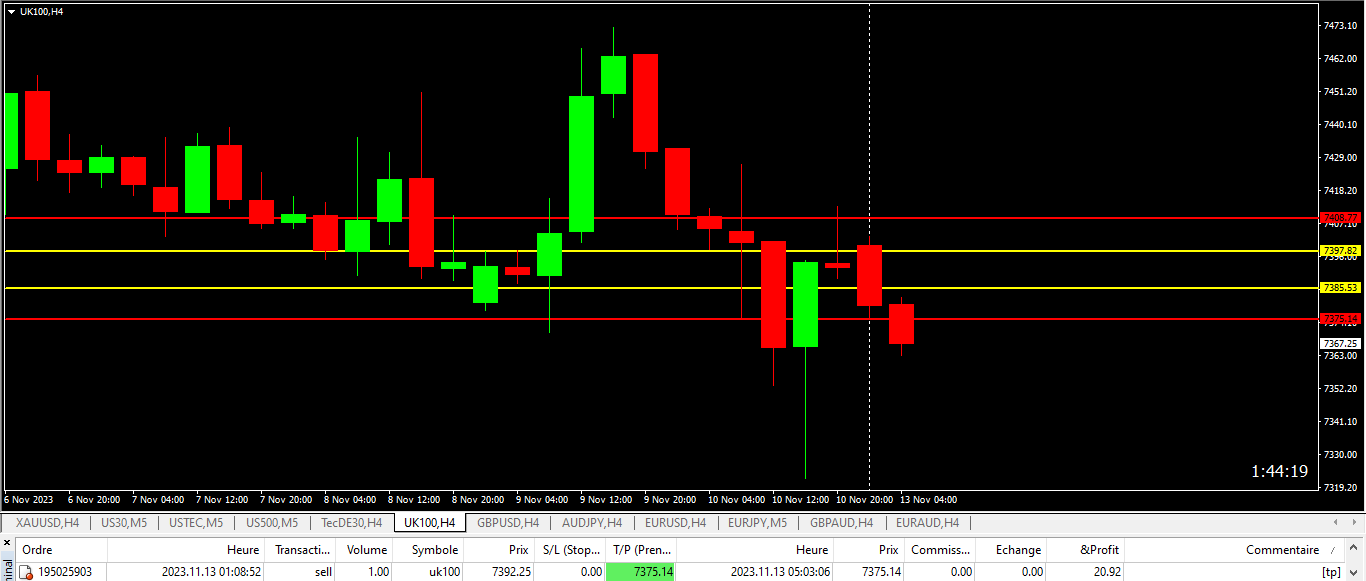Select the red 7375.14 price level label
This screenshot has width=1366, height=581.
point(1340,319)
